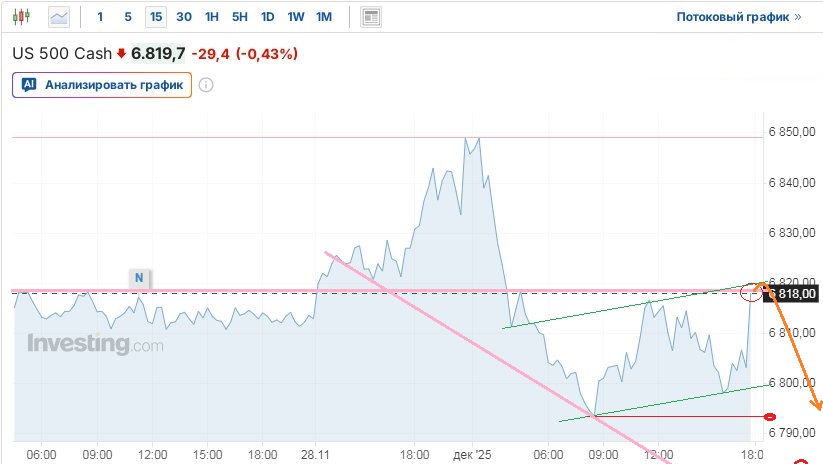The height and width of the screenshot is (464, 823).
Task: Choose the 1W weekly interval
Action: point(296,17)
